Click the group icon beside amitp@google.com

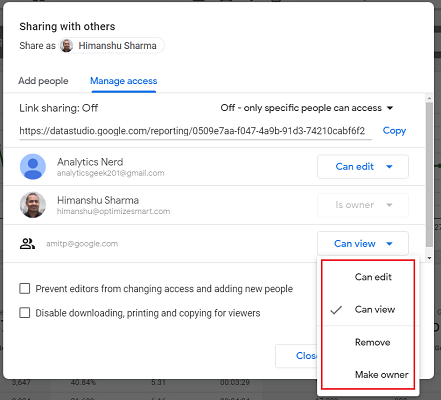point(27,244)
